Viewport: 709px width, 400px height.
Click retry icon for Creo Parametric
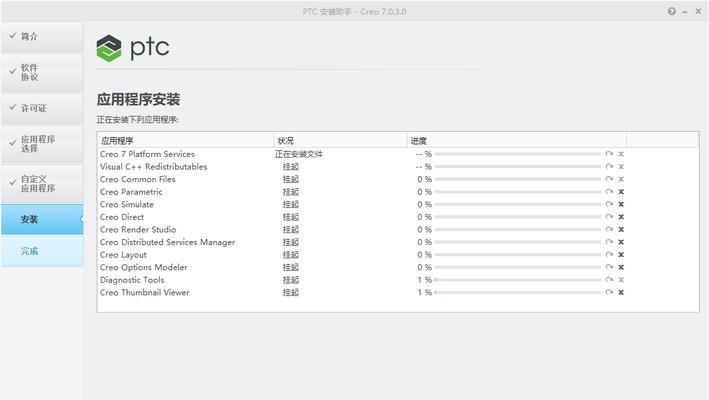pyautogui.click(x=609, y=192)
